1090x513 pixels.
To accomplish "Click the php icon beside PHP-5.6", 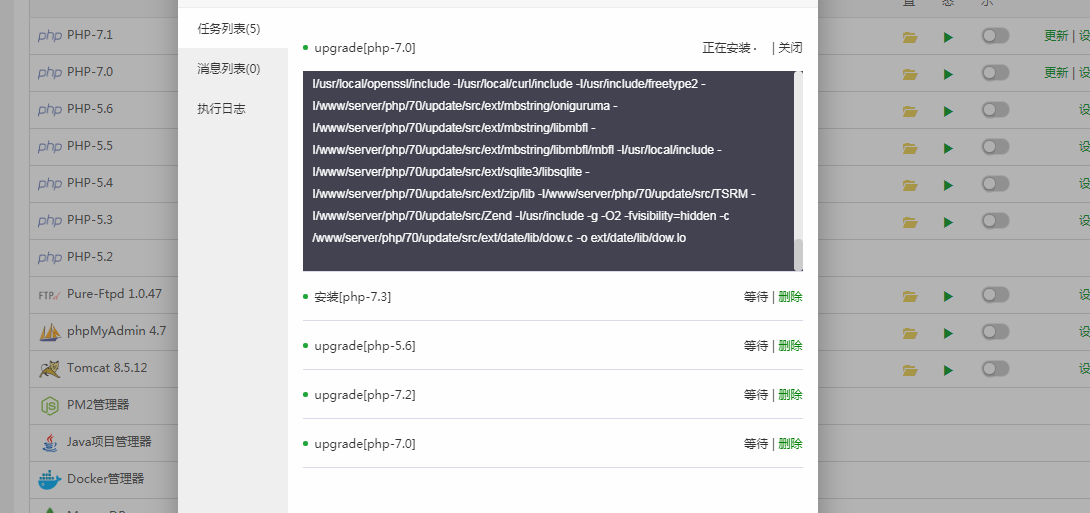I will click(50, 109).
